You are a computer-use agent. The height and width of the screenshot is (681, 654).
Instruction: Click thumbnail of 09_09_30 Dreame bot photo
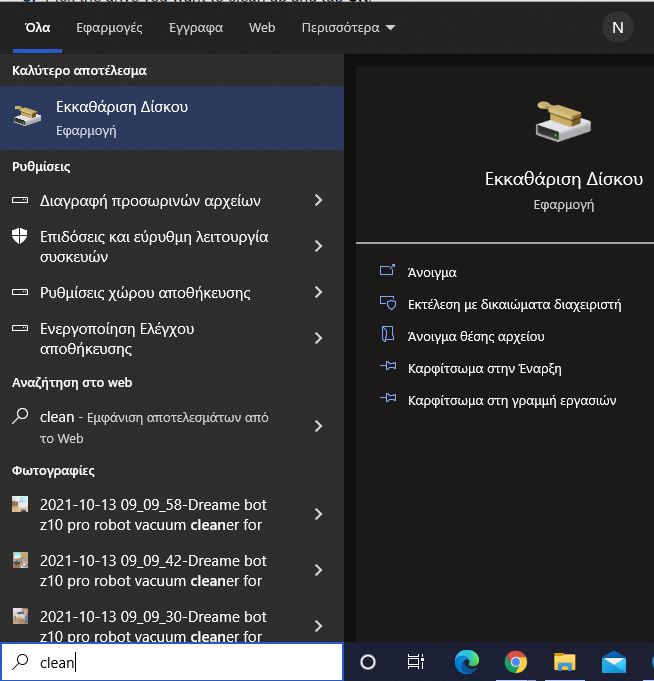[x=20, y=616]
